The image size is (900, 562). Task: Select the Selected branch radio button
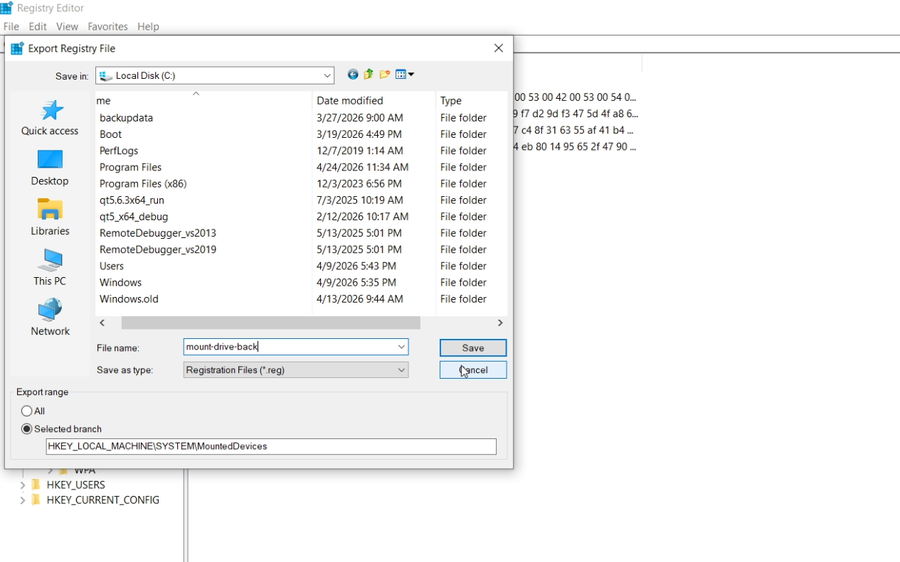[x=26, y=429]
